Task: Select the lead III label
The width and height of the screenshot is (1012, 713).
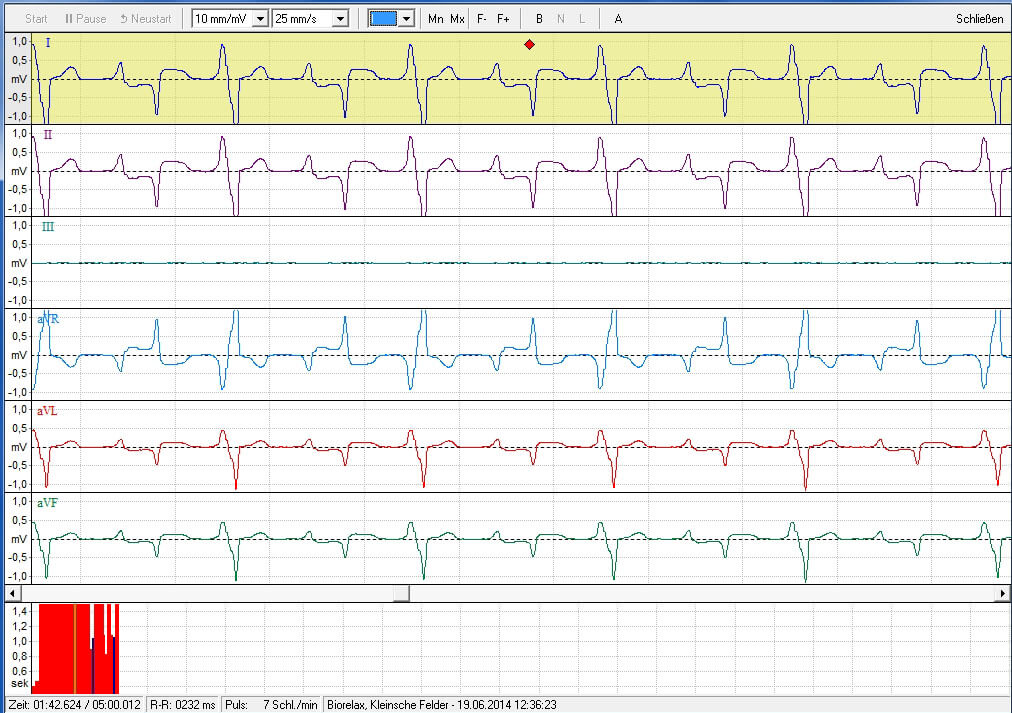Action: point(48,227)
